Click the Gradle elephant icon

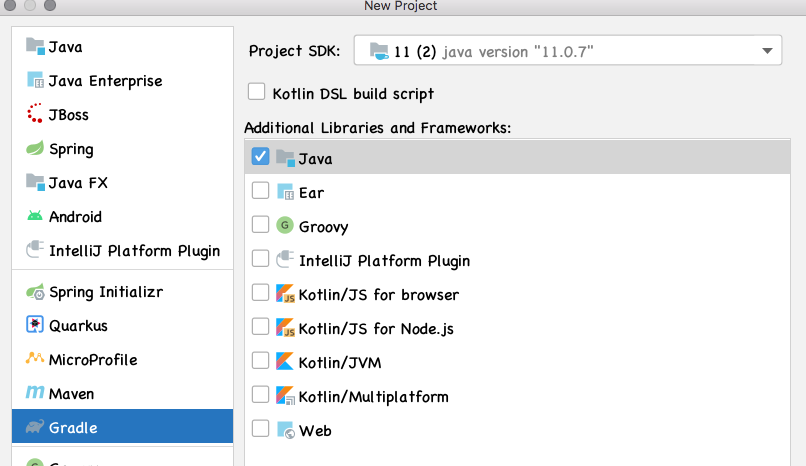pyautogui.click(x=35, y=426)
